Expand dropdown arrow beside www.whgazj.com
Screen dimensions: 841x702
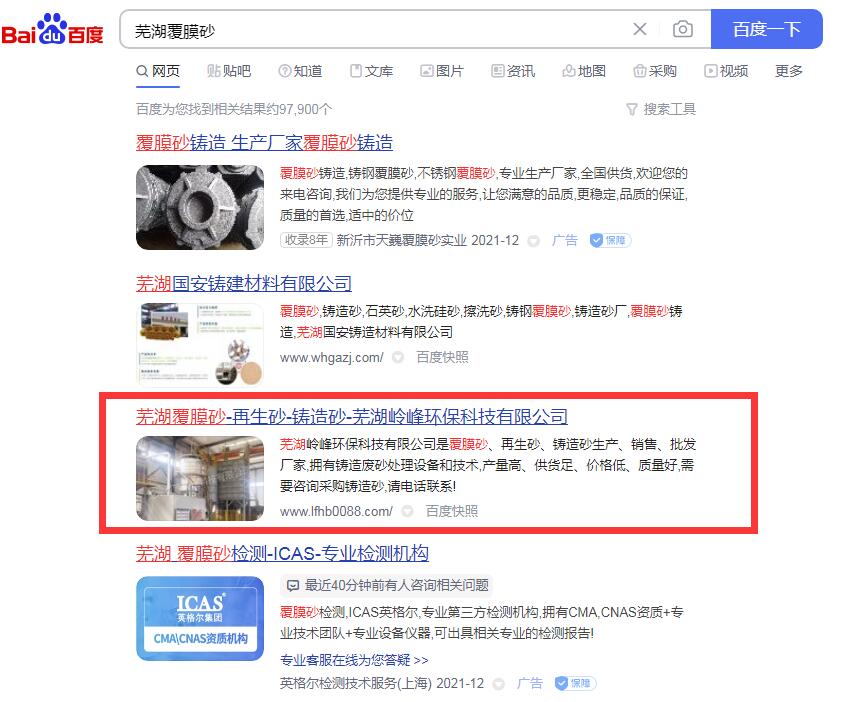click(397, 357)
